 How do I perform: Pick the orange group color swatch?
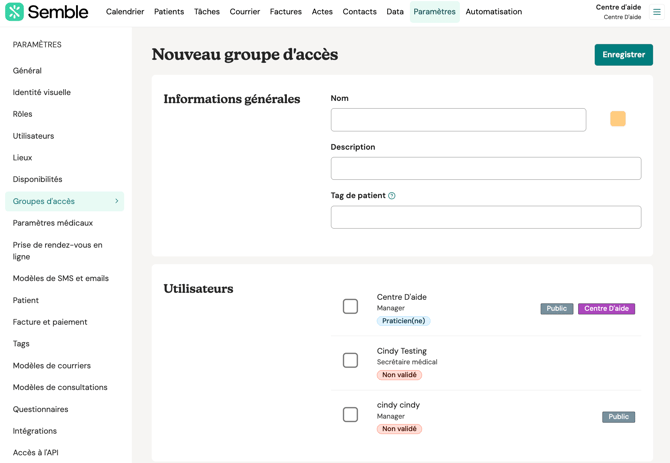click(x=618, y=119)
